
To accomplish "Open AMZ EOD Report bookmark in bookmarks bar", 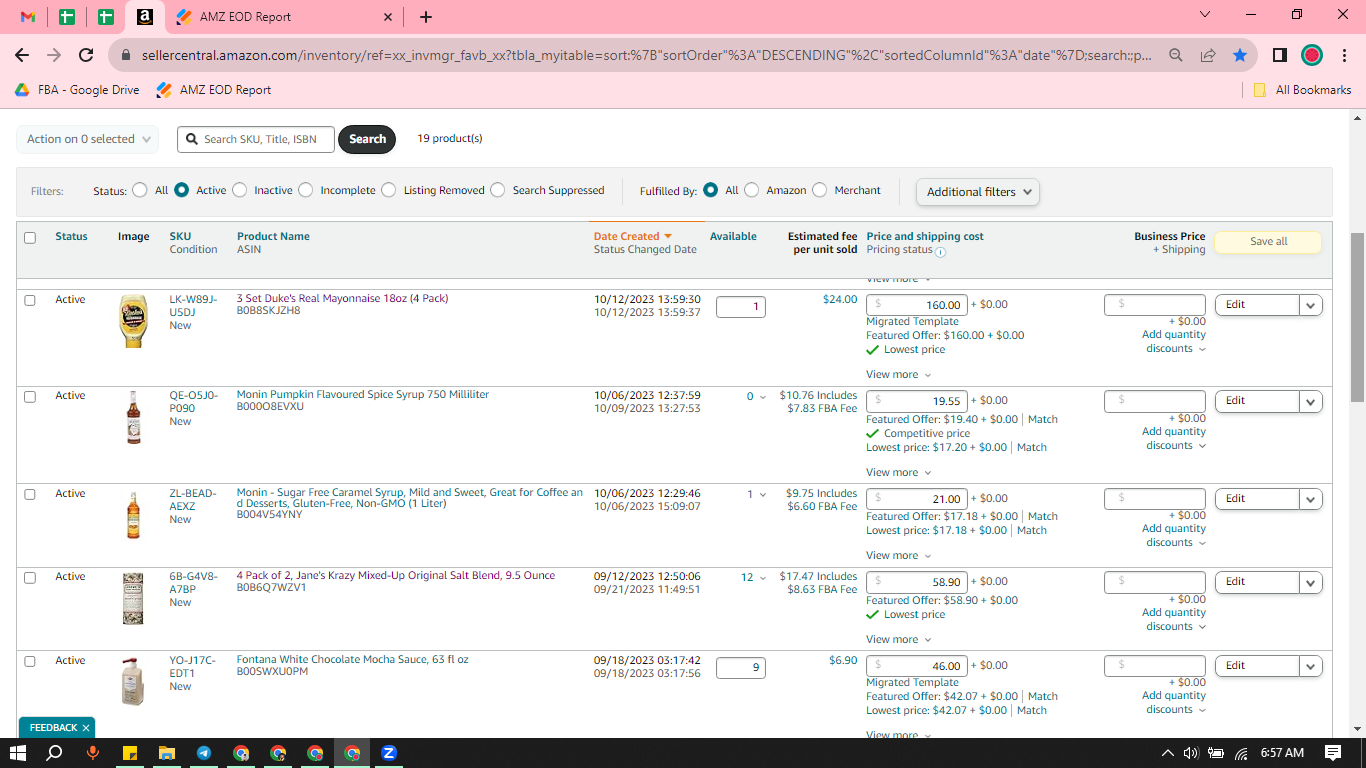I will click(x=214, y=90).
